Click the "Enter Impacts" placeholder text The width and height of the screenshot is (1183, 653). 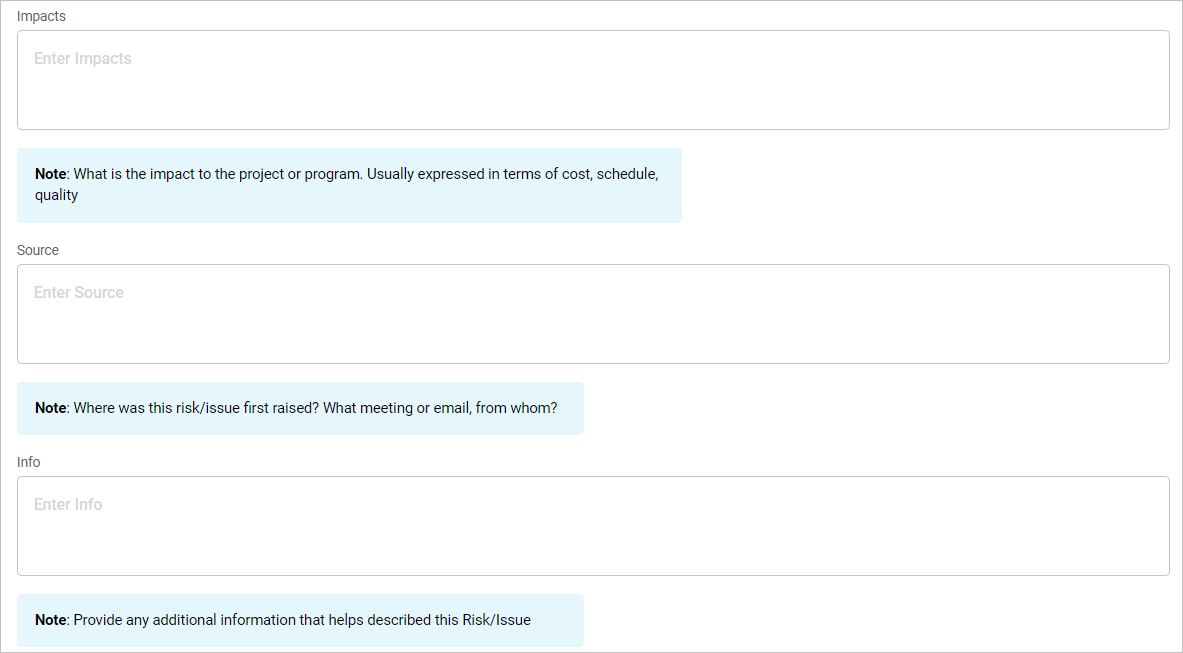(83, 59)
